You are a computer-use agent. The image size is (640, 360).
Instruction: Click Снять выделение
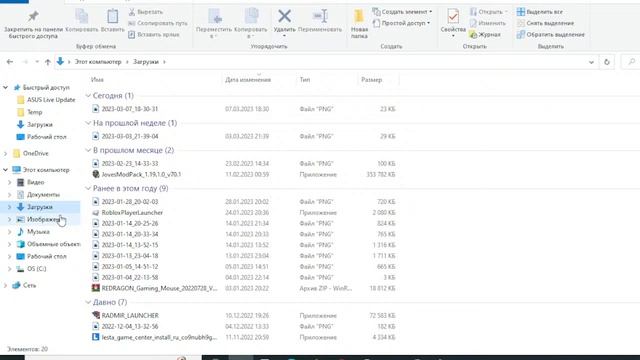click(x=545, y=23)
